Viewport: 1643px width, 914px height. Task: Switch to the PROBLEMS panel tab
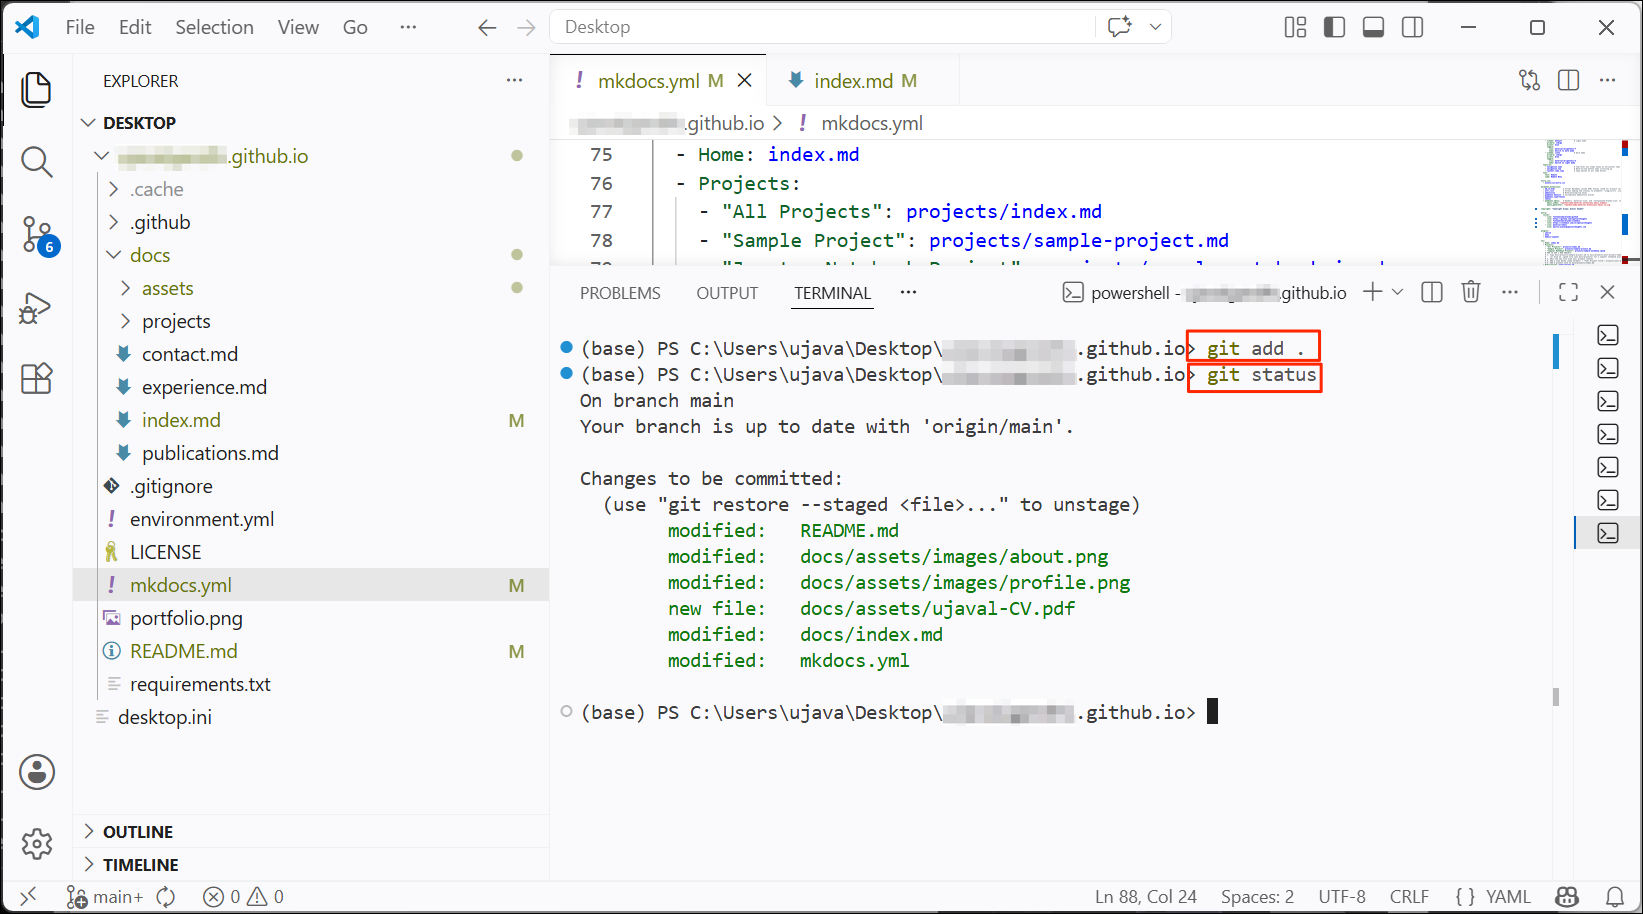point(620,293)
